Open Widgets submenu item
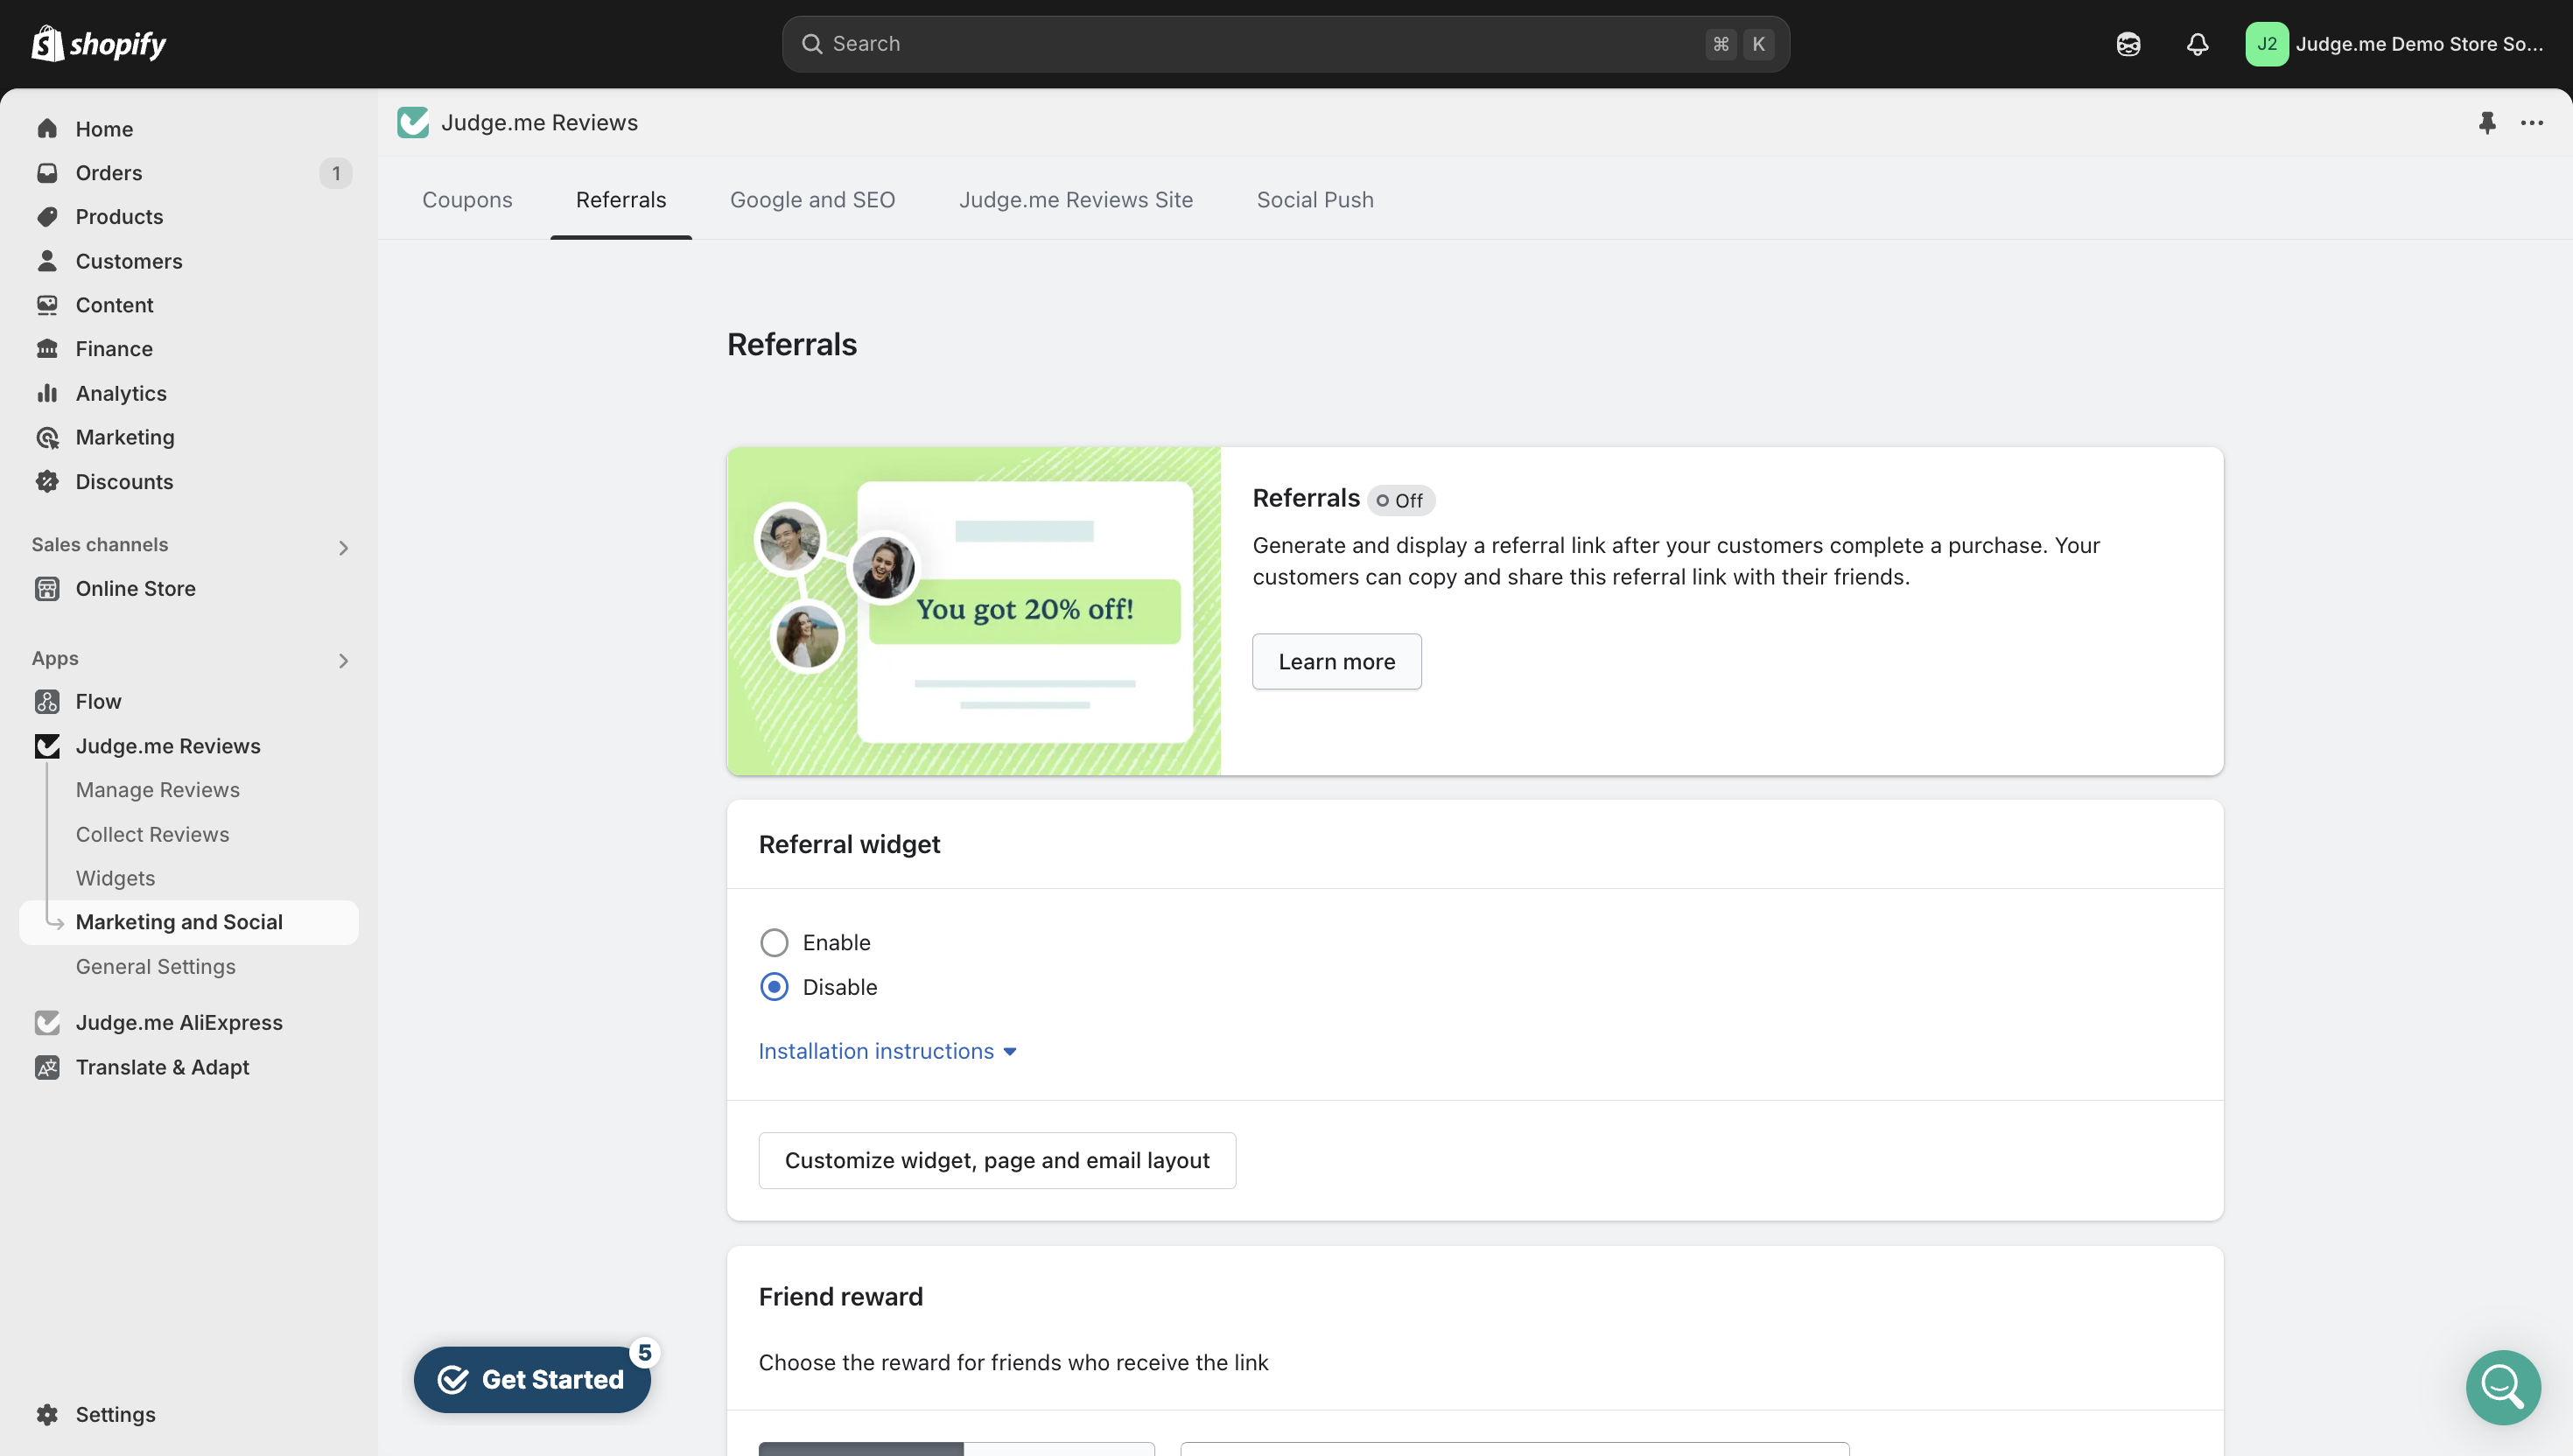The height and width of the screenshot is (1456, 2573). (116, 878)
